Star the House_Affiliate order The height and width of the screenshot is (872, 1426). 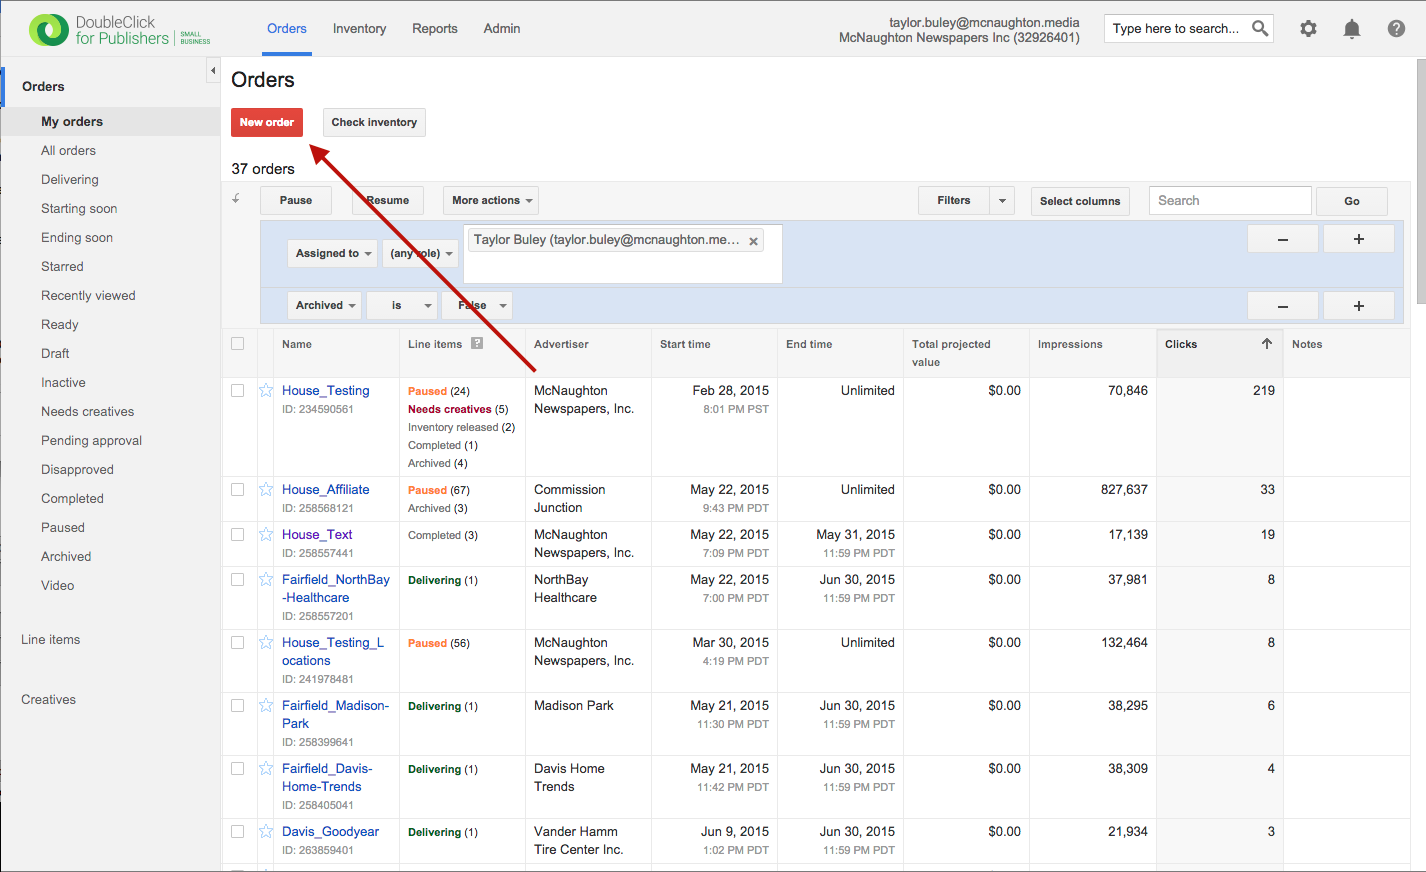[266, 490]
